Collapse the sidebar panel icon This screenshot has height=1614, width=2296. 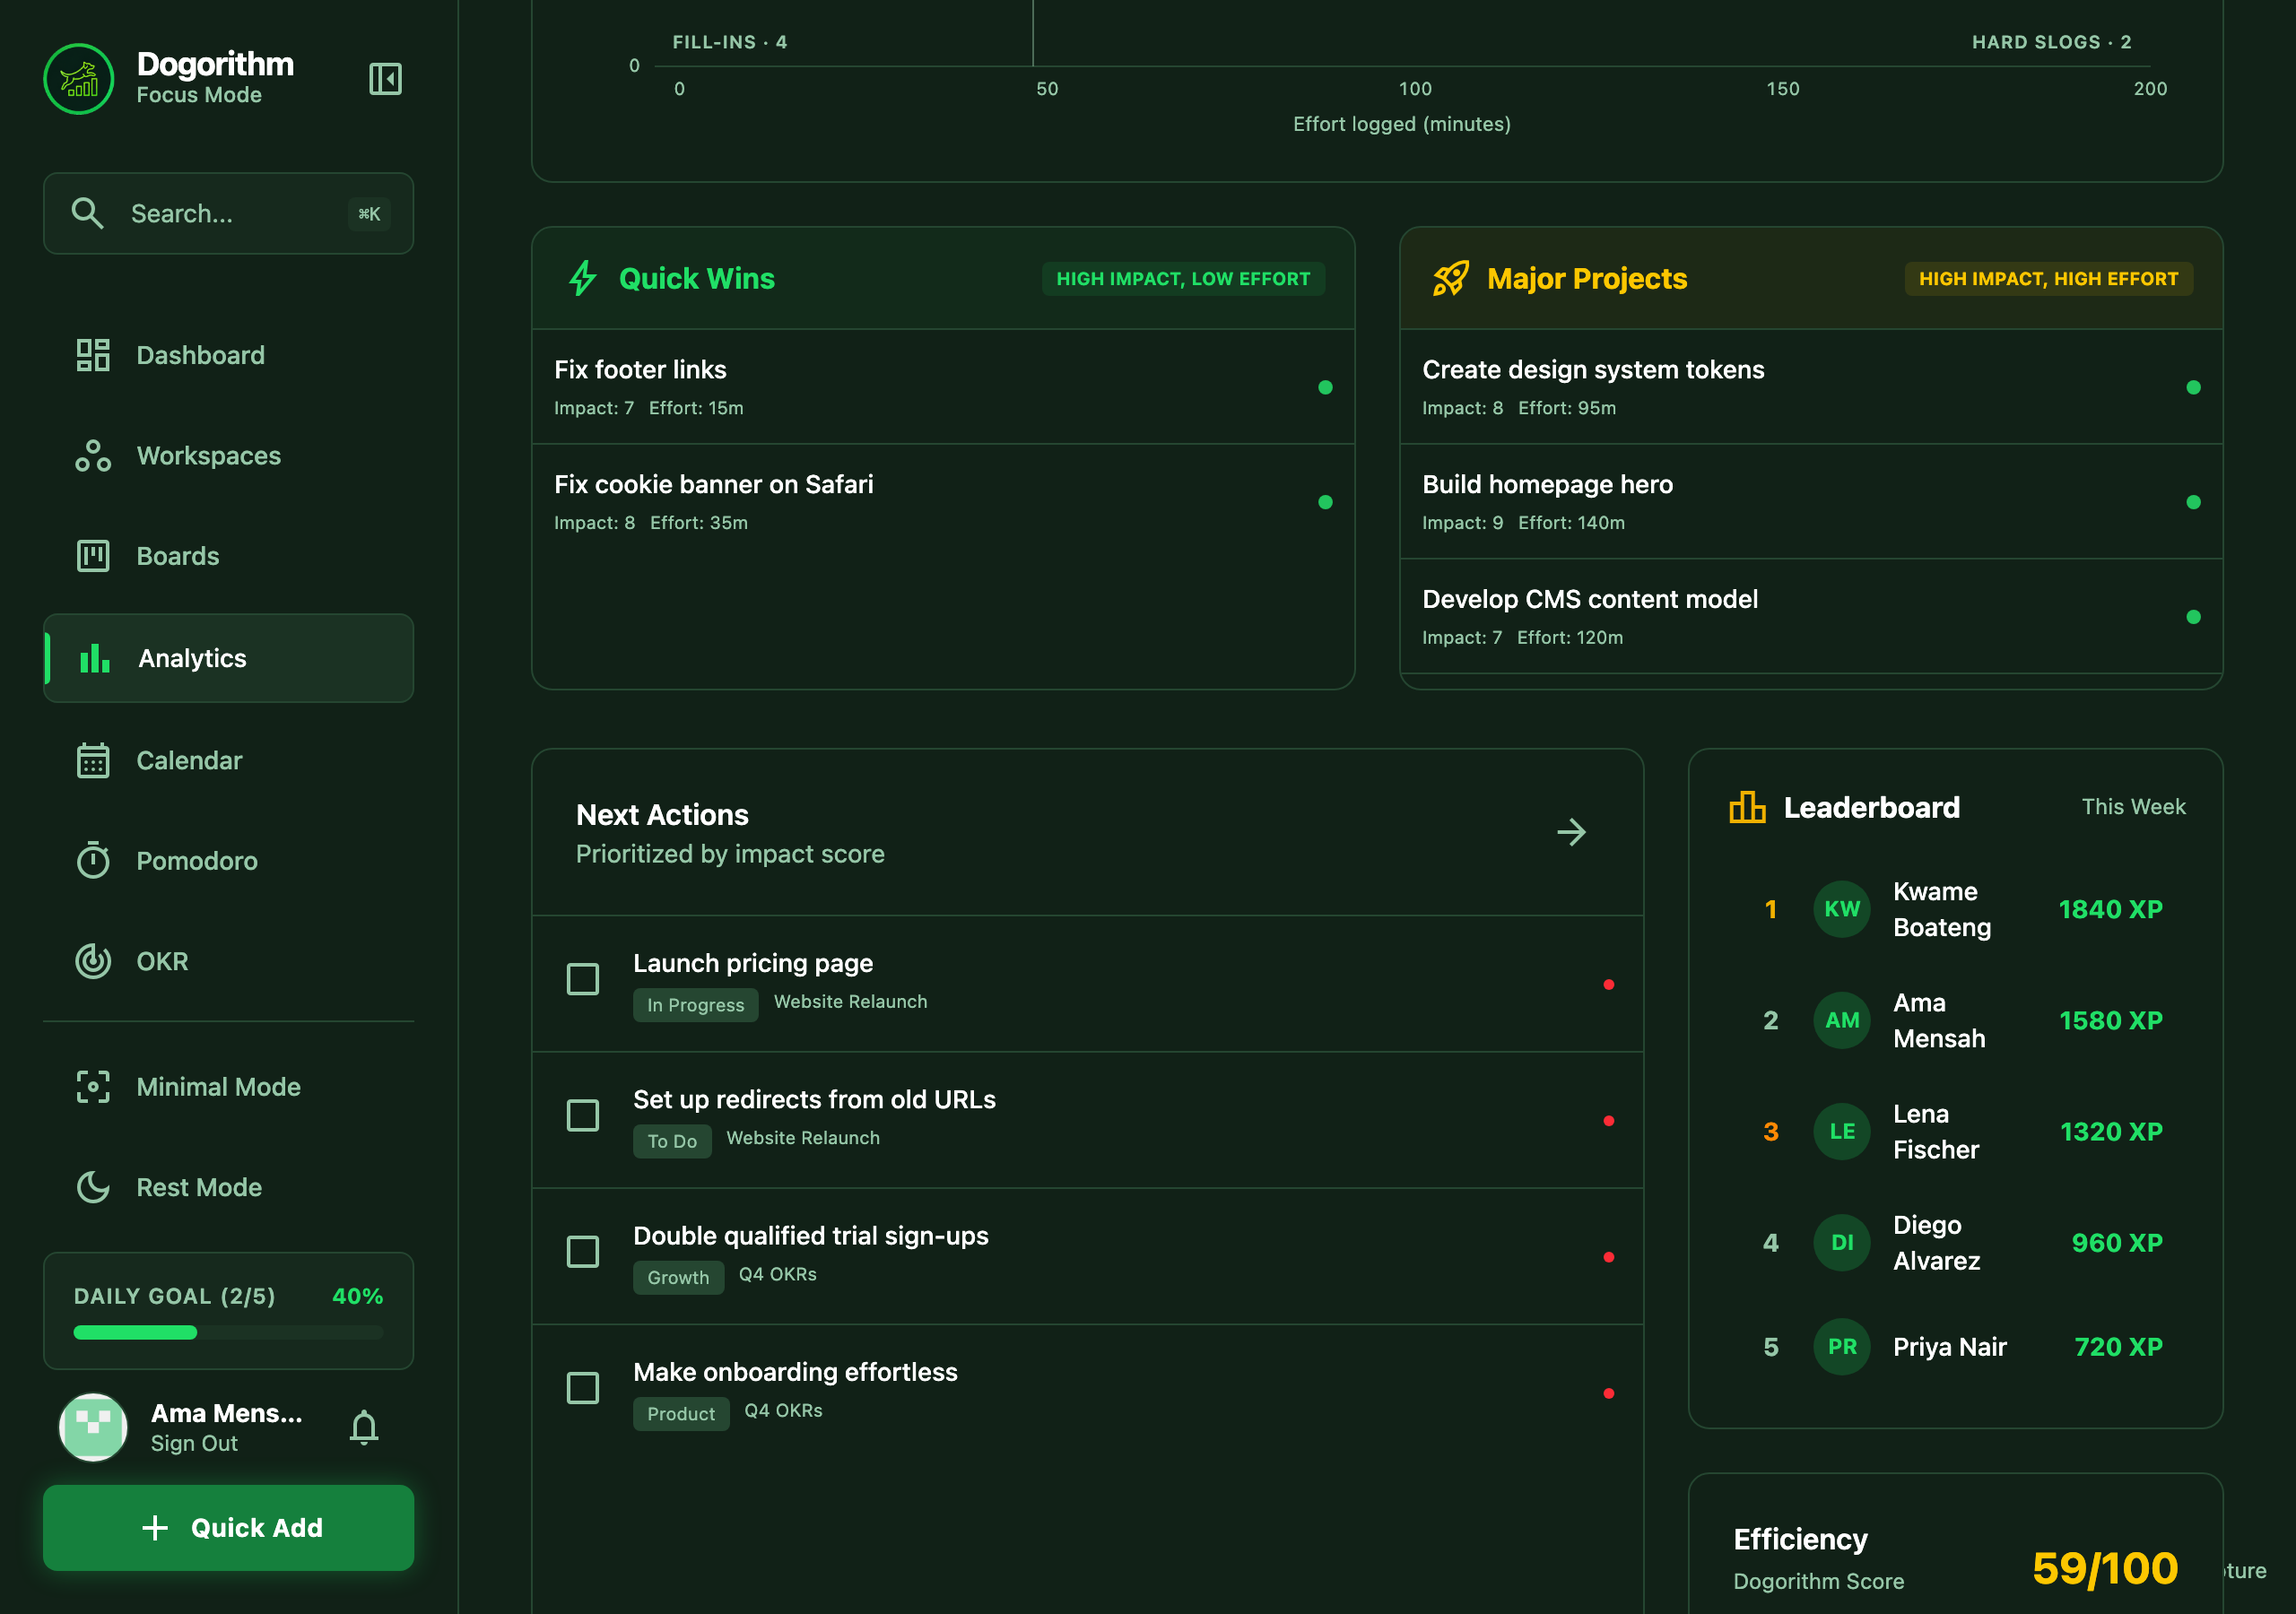(385, 79)
